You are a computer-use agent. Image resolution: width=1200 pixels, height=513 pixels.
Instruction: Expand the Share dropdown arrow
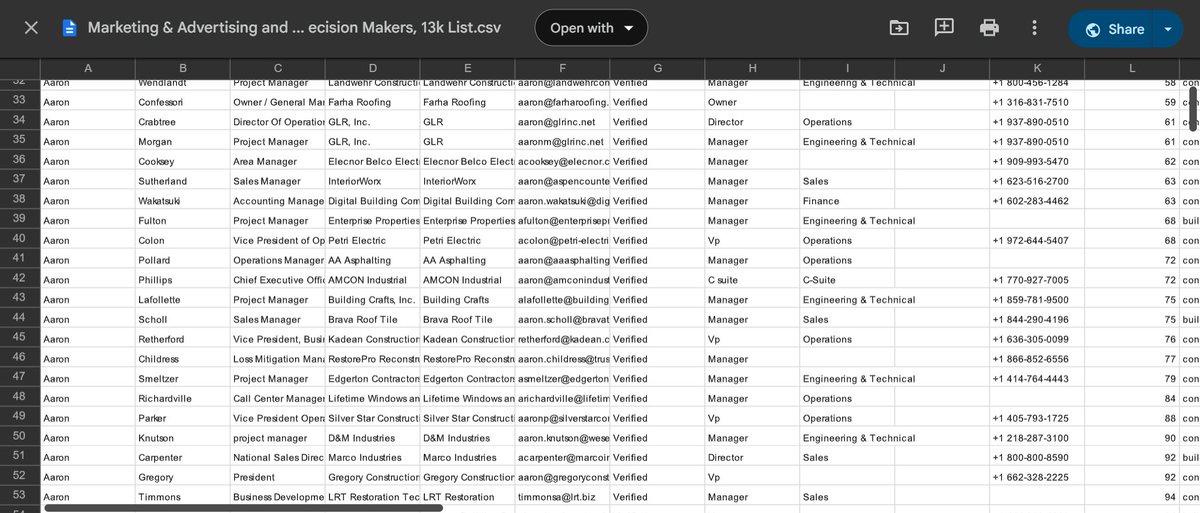pyautogui.click(x=1168, y=29)
